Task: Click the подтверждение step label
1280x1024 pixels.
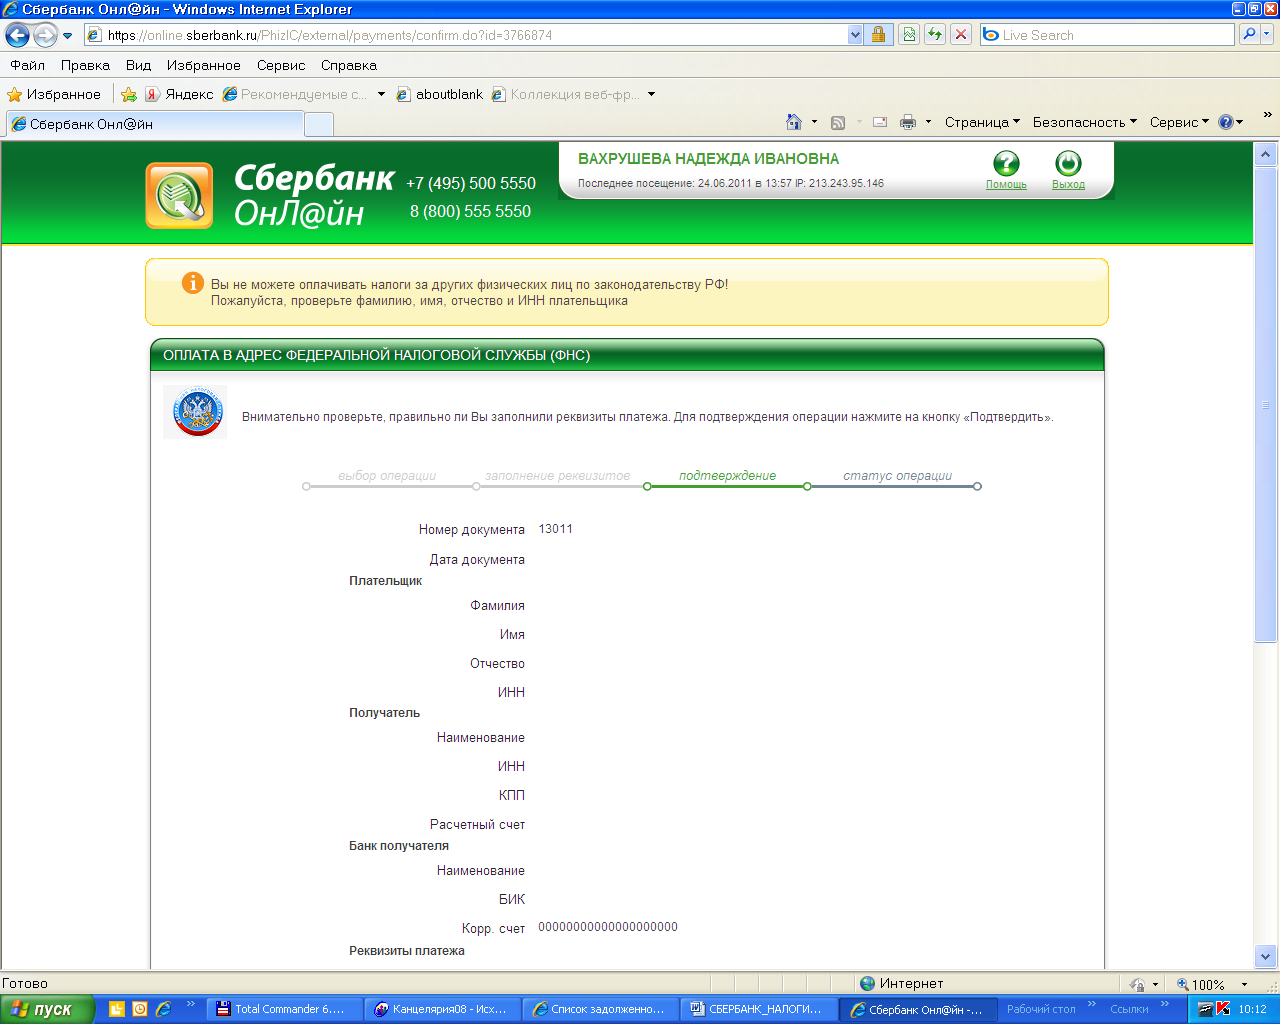Action: (x=727, y=476)
